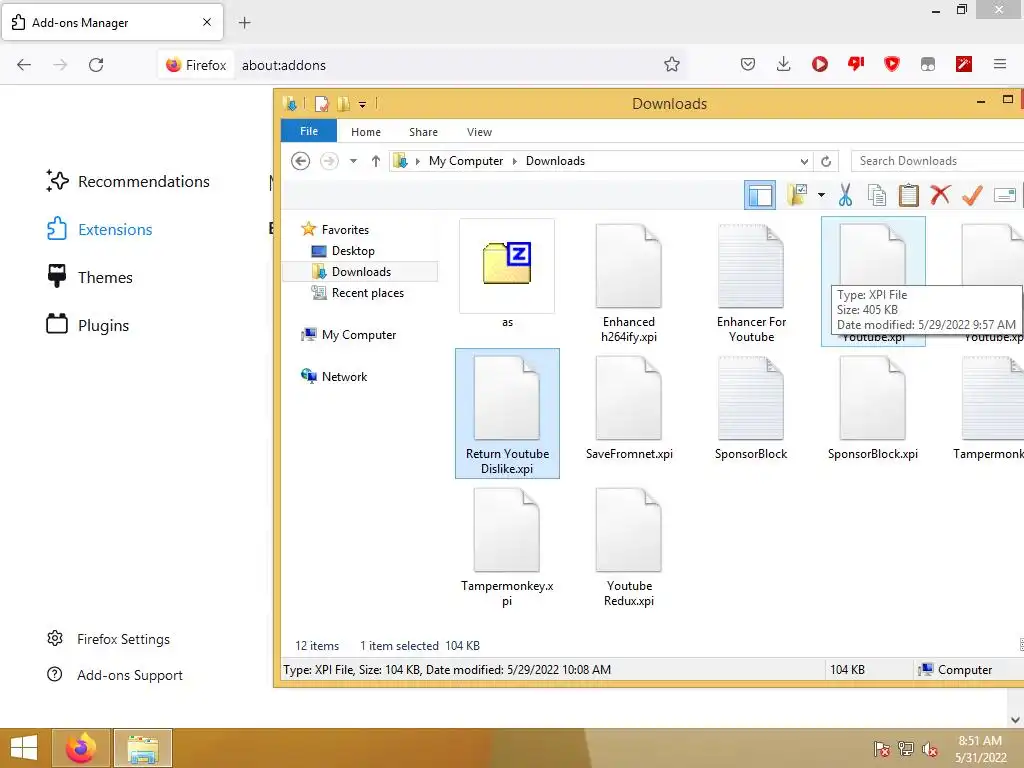Refresh the Downloads folder view

tap(825, 161)
